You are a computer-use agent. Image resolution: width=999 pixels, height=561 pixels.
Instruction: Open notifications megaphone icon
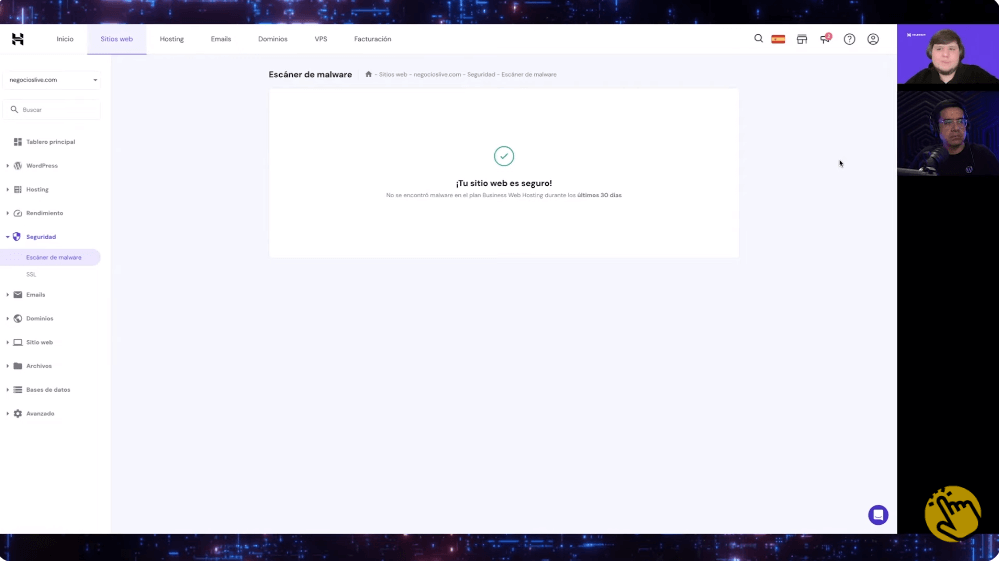point(826,39)
